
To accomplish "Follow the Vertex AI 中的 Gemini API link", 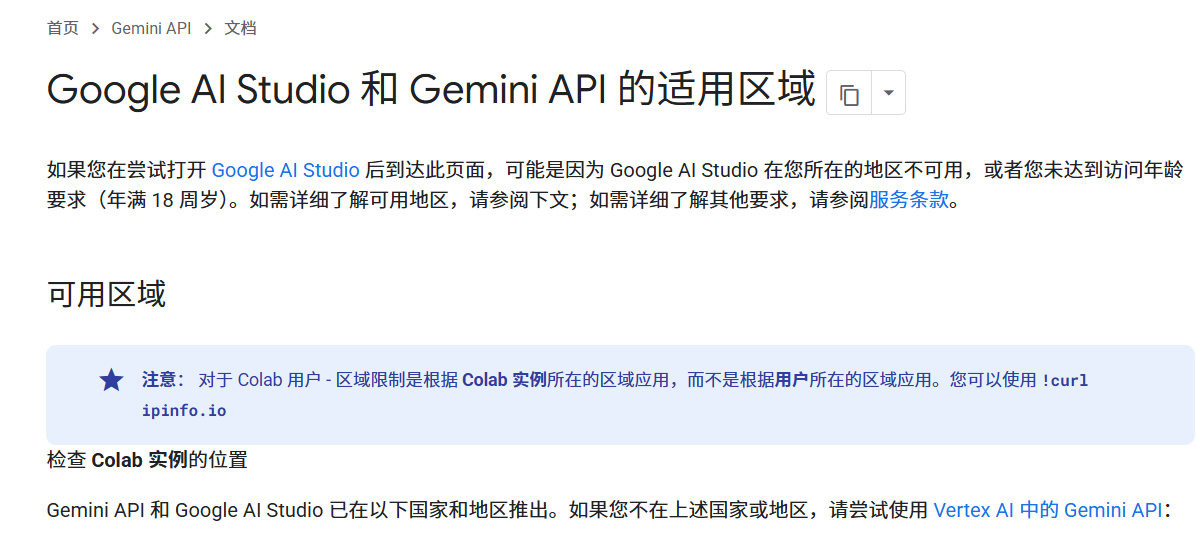I will [x=1047, y=510].
